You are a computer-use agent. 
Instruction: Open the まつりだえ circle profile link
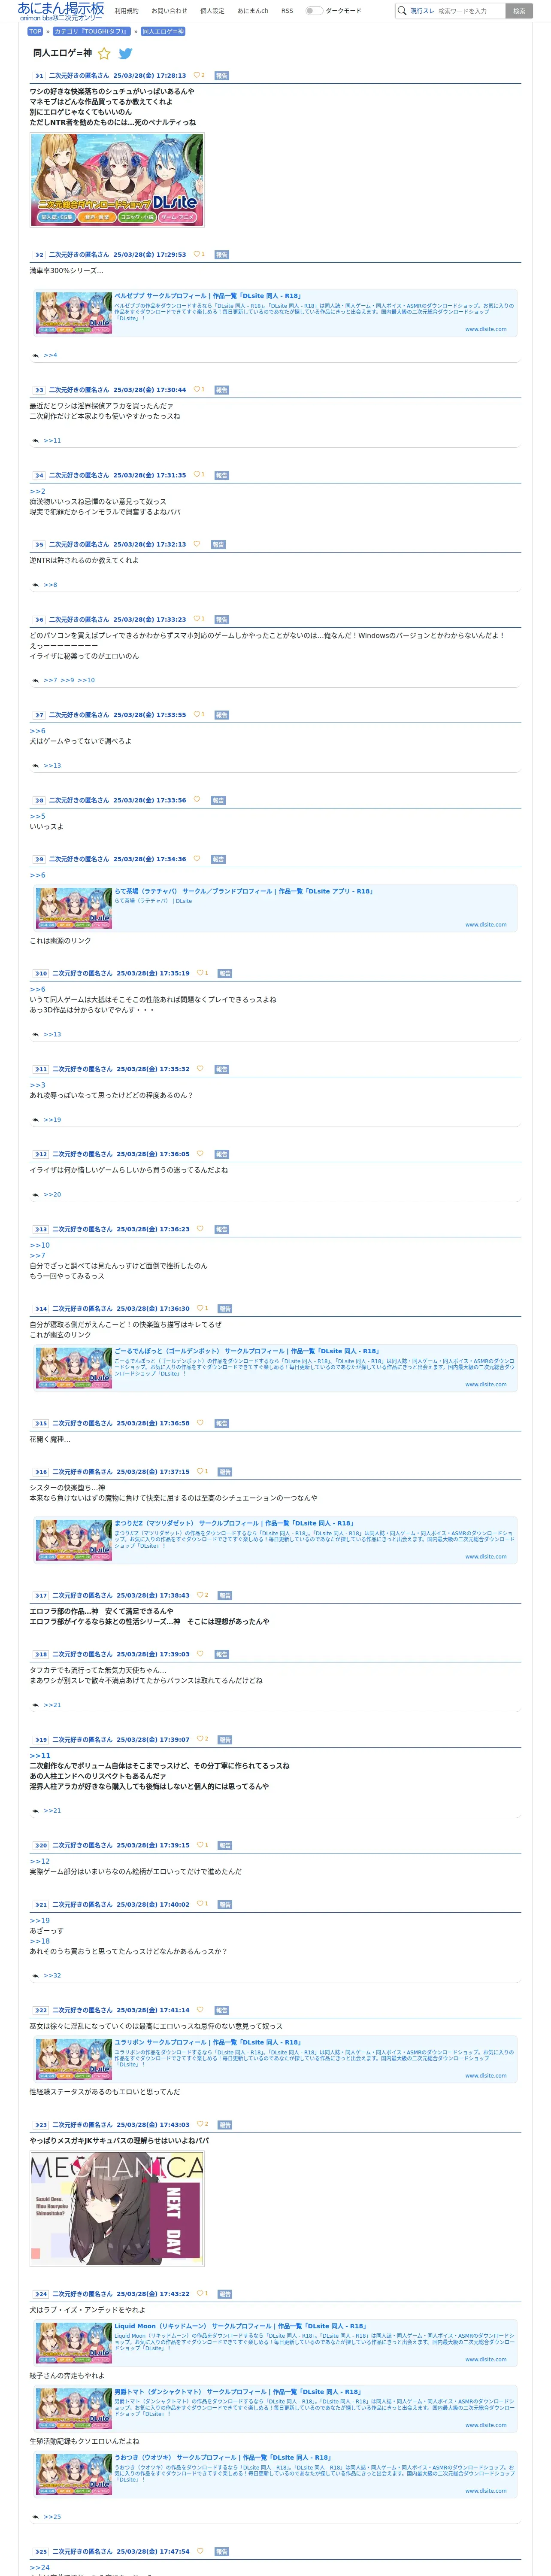[275, 1539]
